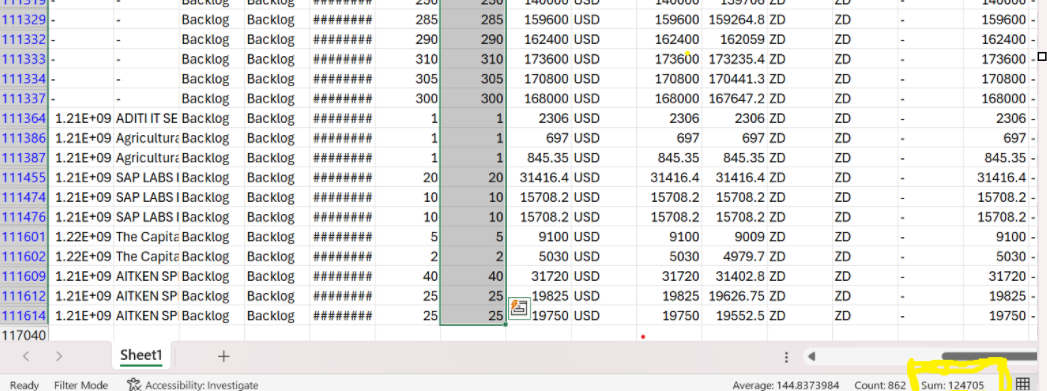Select row header 111329
The height and width of the screenshot is (391, 1047).
pyautogui.click(x=24, y=19)
